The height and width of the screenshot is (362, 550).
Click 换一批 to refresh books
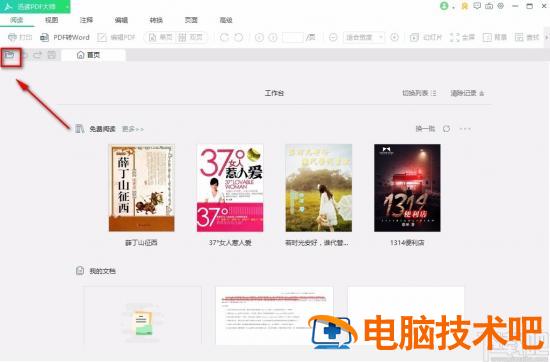(425, 129)
